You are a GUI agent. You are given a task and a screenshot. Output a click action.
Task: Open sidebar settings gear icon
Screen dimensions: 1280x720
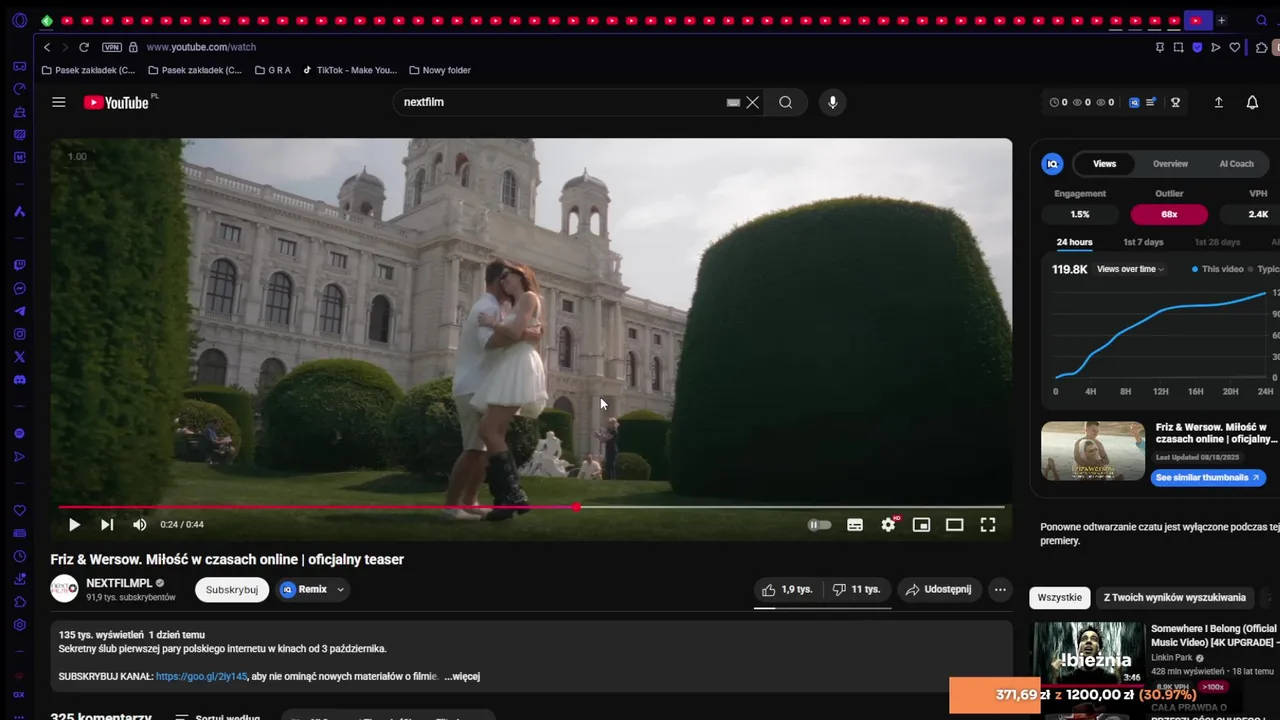pos(19,625)
